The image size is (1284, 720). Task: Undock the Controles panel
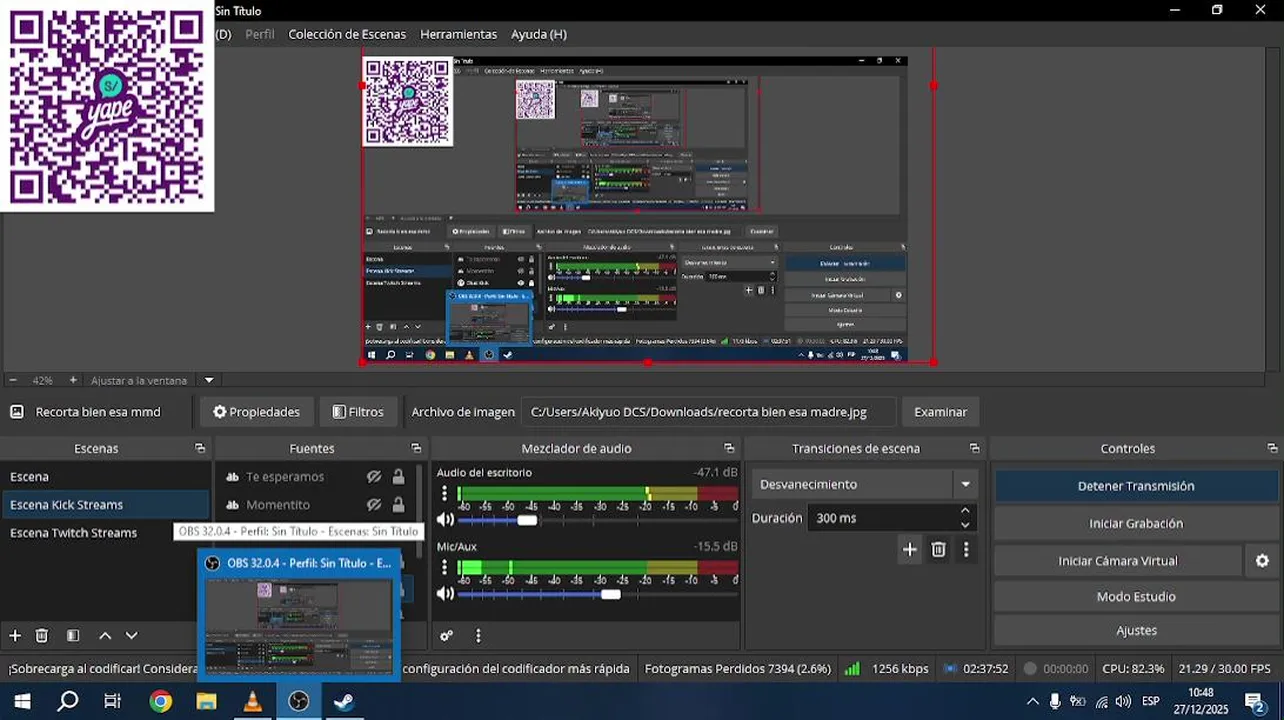pos(1272,448)
